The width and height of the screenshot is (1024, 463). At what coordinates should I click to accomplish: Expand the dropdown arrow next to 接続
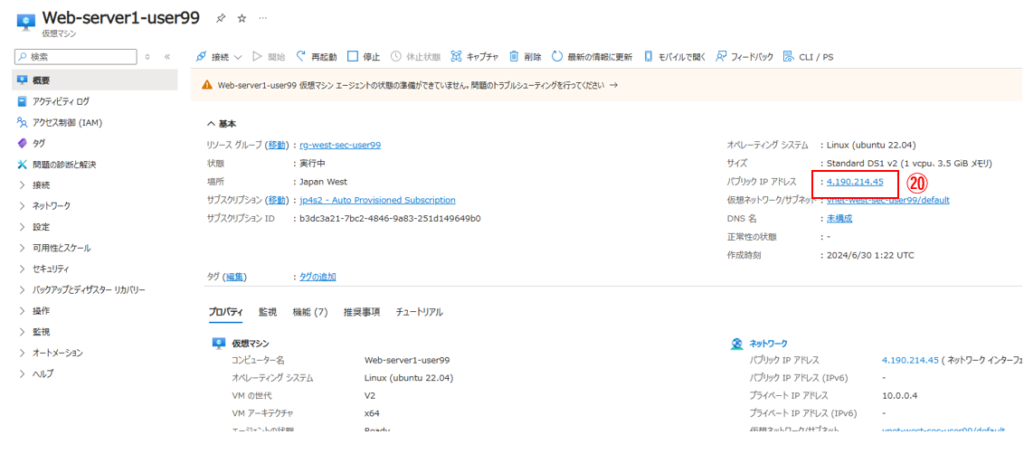tap(238, 57)
